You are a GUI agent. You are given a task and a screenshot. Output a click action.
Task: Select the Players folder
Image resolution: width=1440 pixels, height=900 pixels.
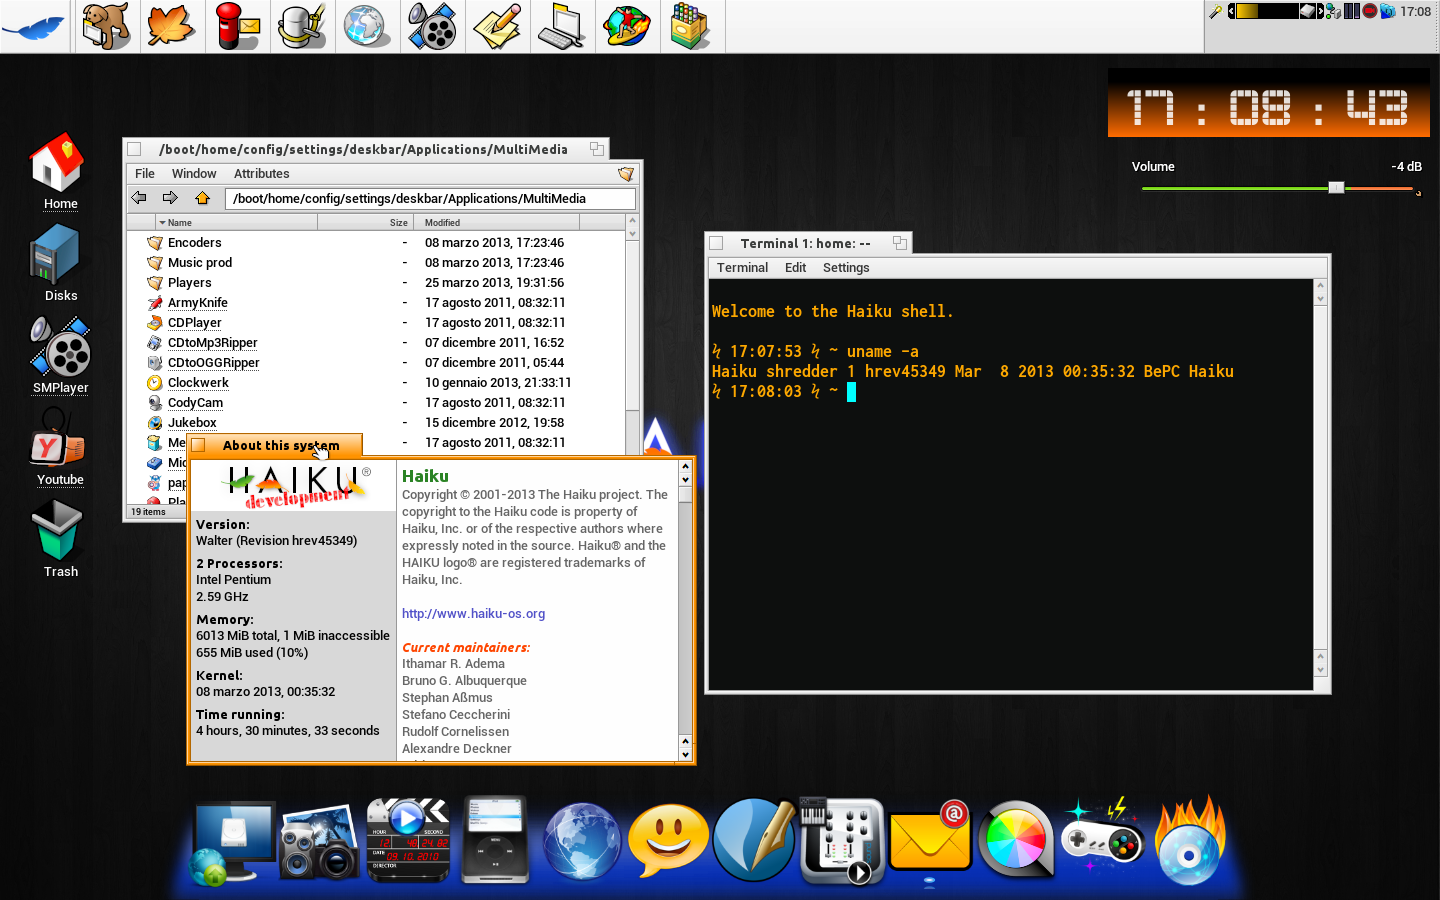coord(190,283)
